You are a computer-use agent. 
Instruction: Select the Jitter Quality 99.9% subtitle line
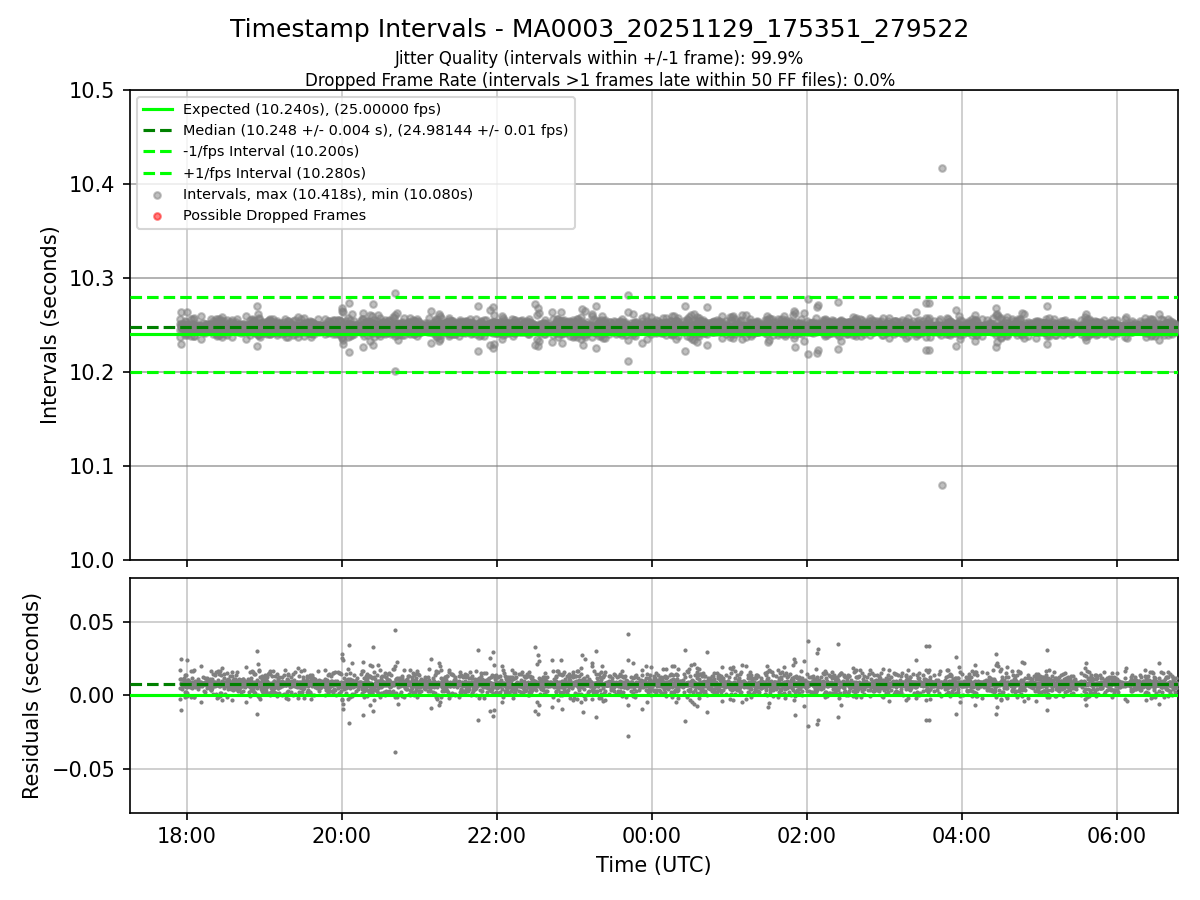point(599,58)
